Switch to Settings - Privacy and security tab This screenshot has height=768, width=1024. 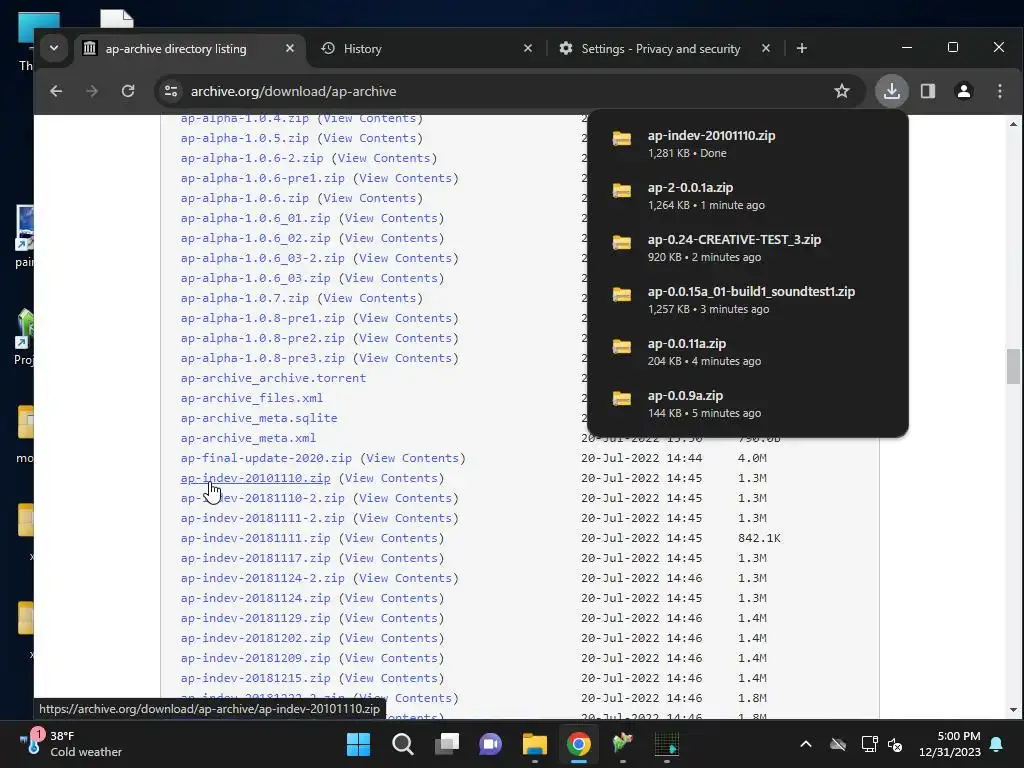point(661,48)
